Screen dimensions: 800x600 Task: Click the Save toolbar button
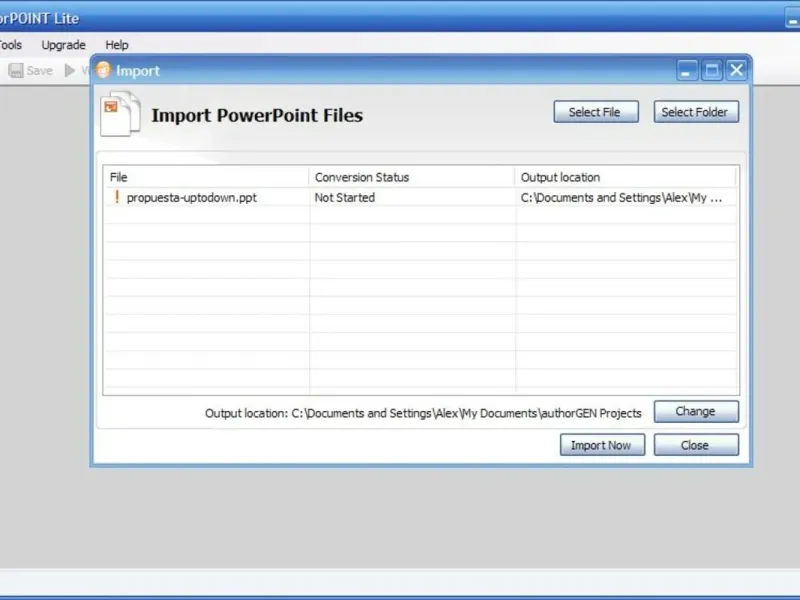[x=31, y=70]
